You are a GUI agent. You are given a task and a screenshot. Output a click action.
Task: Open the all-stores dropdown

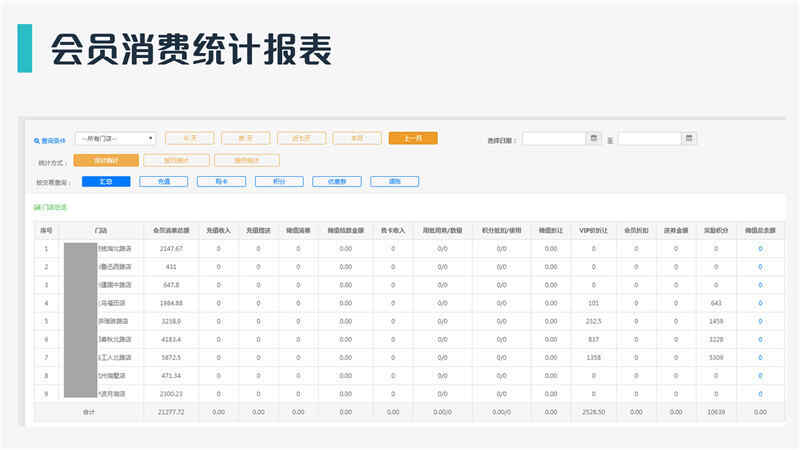115,138
